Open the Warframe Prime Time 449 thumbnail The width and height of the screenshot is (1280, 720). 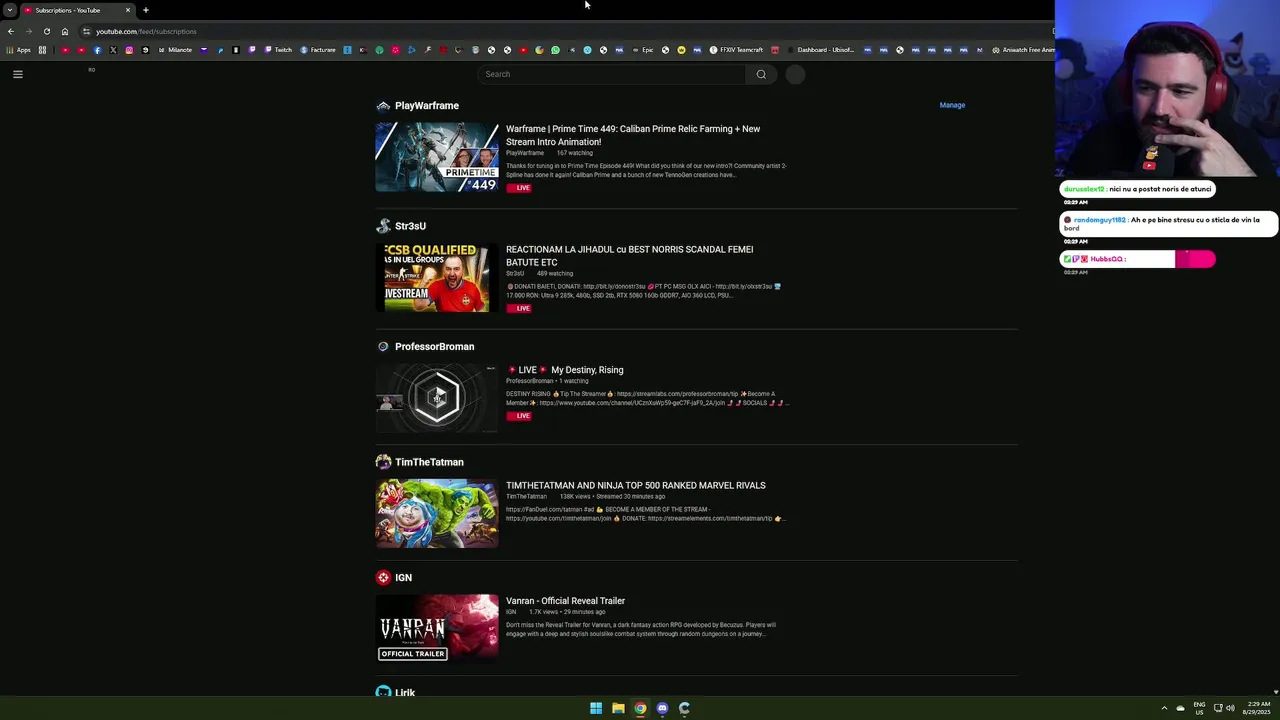(x=437, y=157)
